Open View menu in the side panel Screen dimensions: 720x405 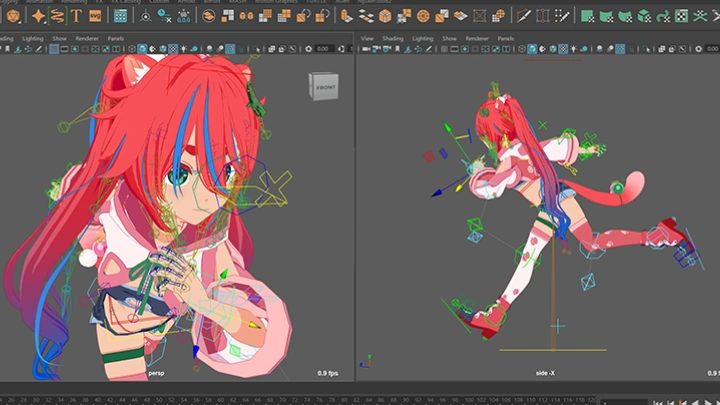(x=367, y=39)
